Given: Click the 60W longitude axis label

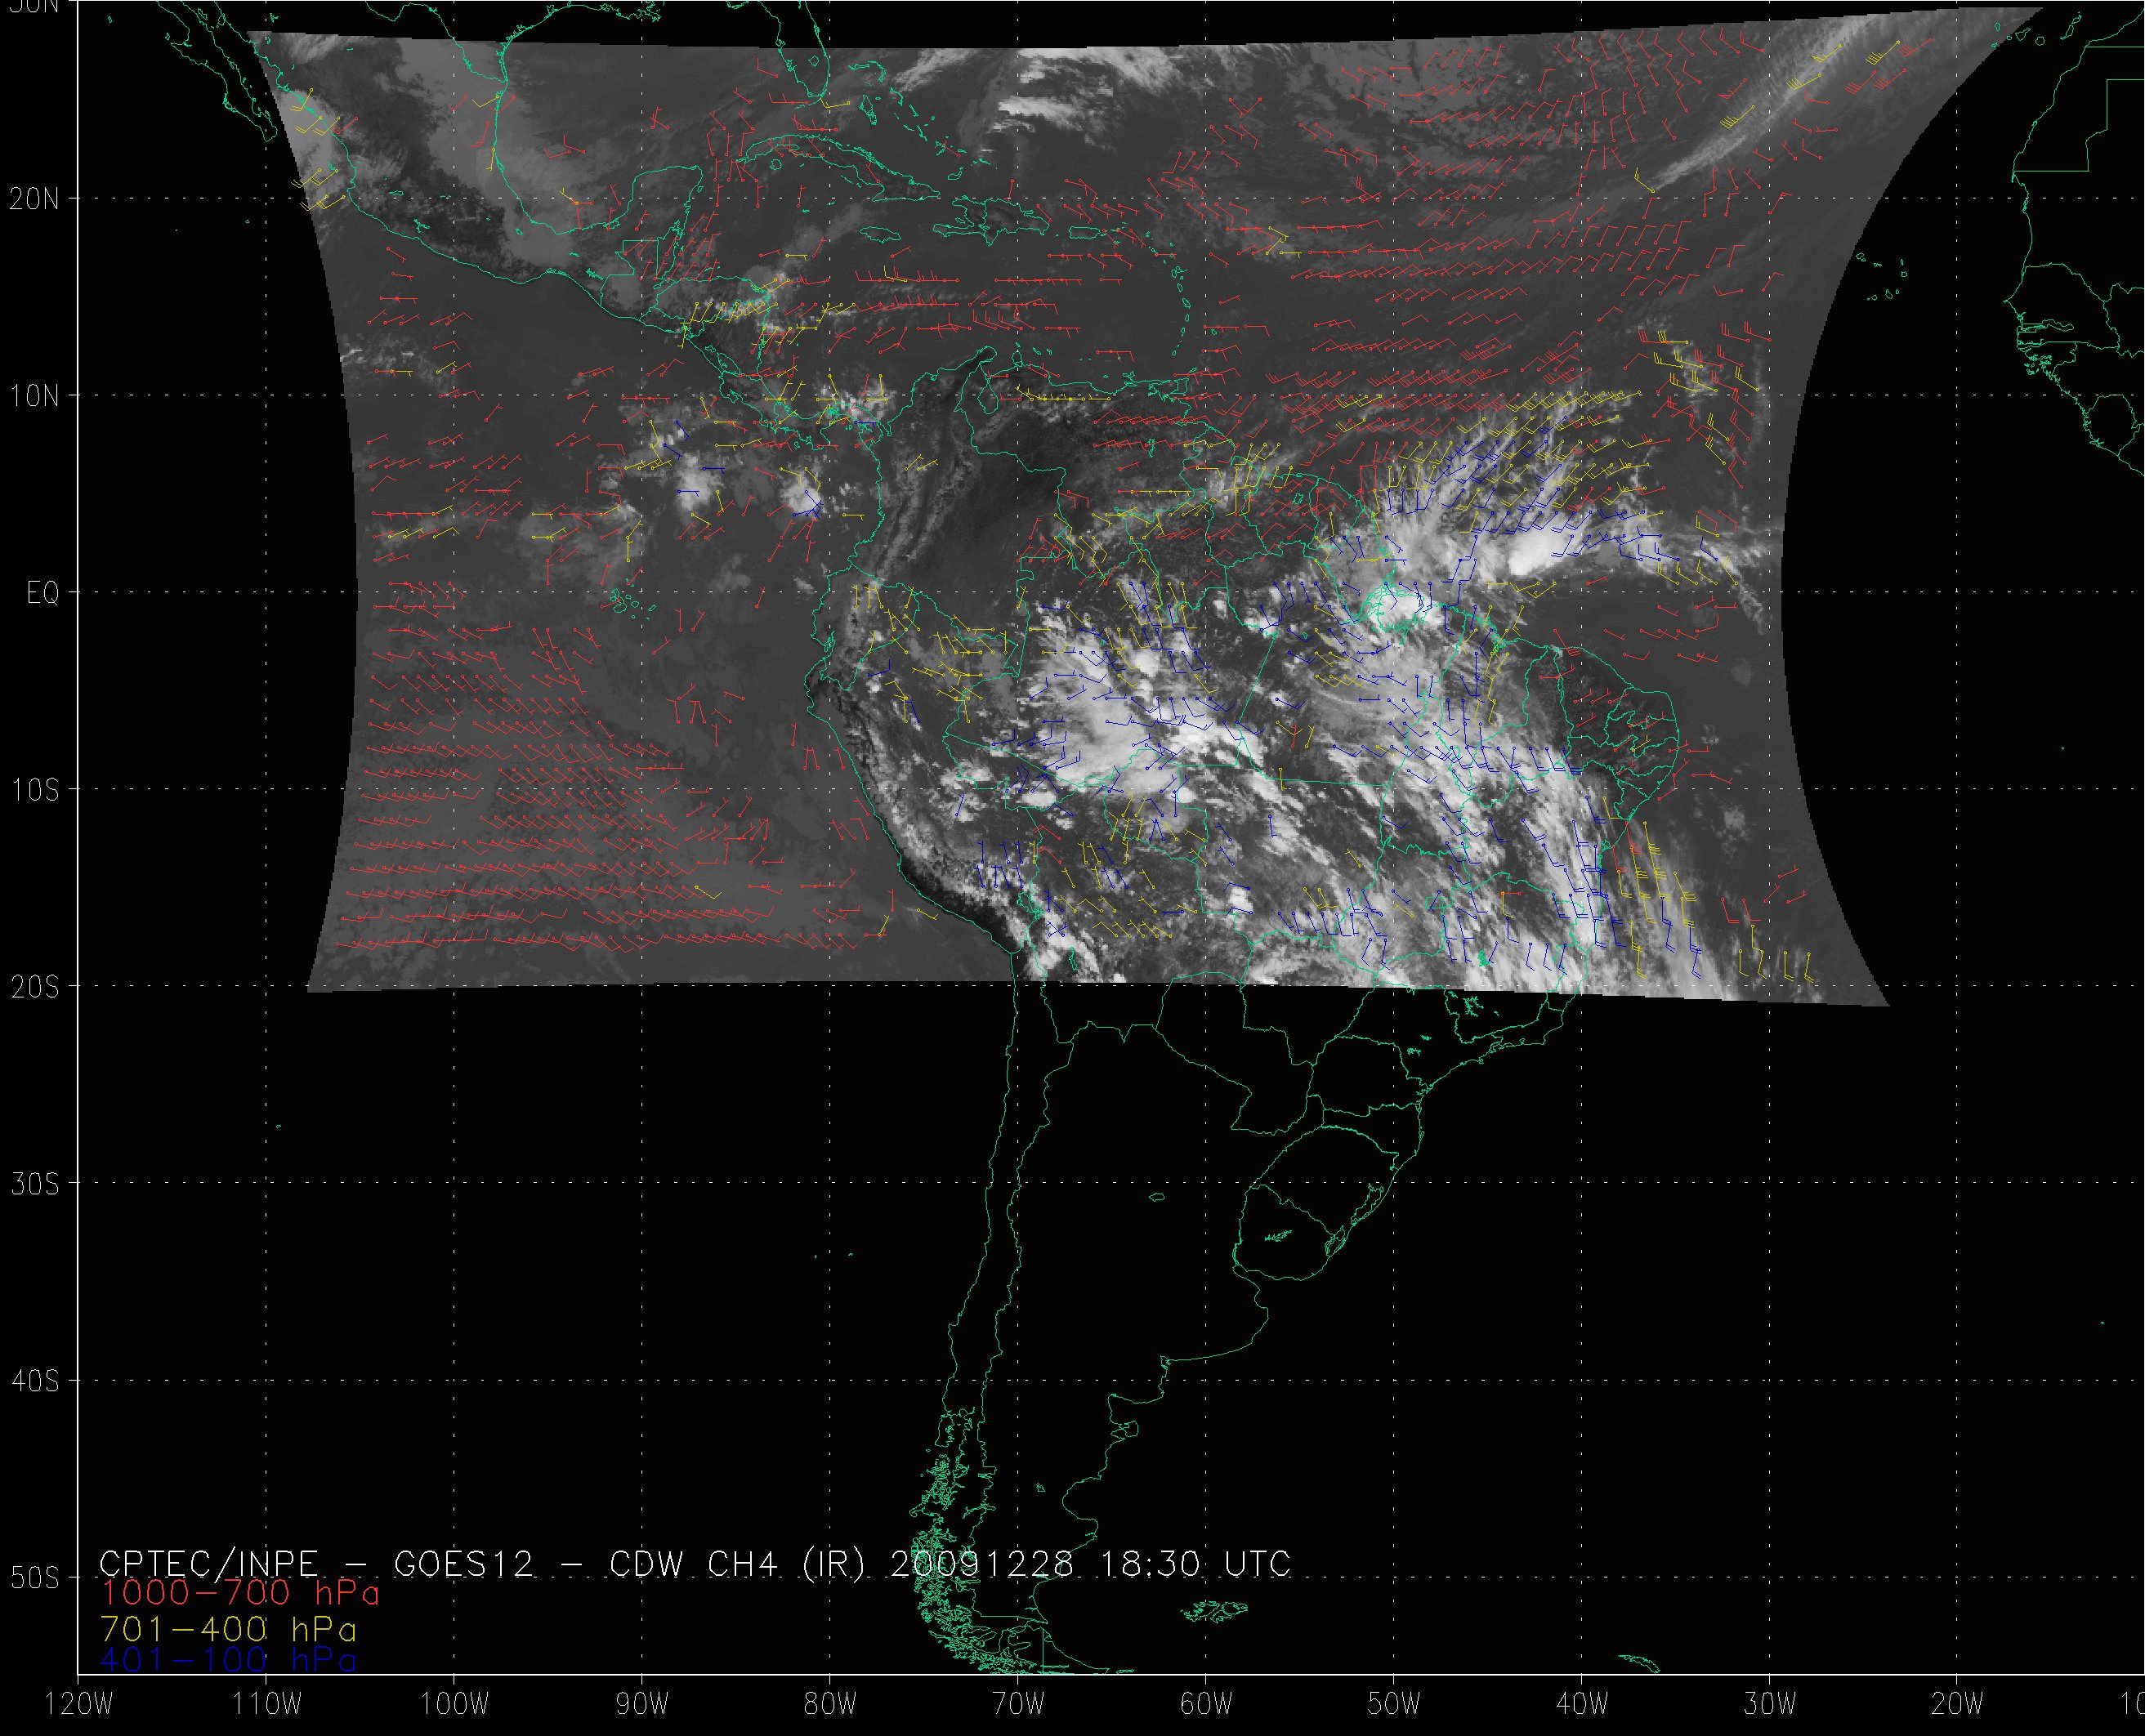Looking at the screenshot, I should click(1206, 1705).
